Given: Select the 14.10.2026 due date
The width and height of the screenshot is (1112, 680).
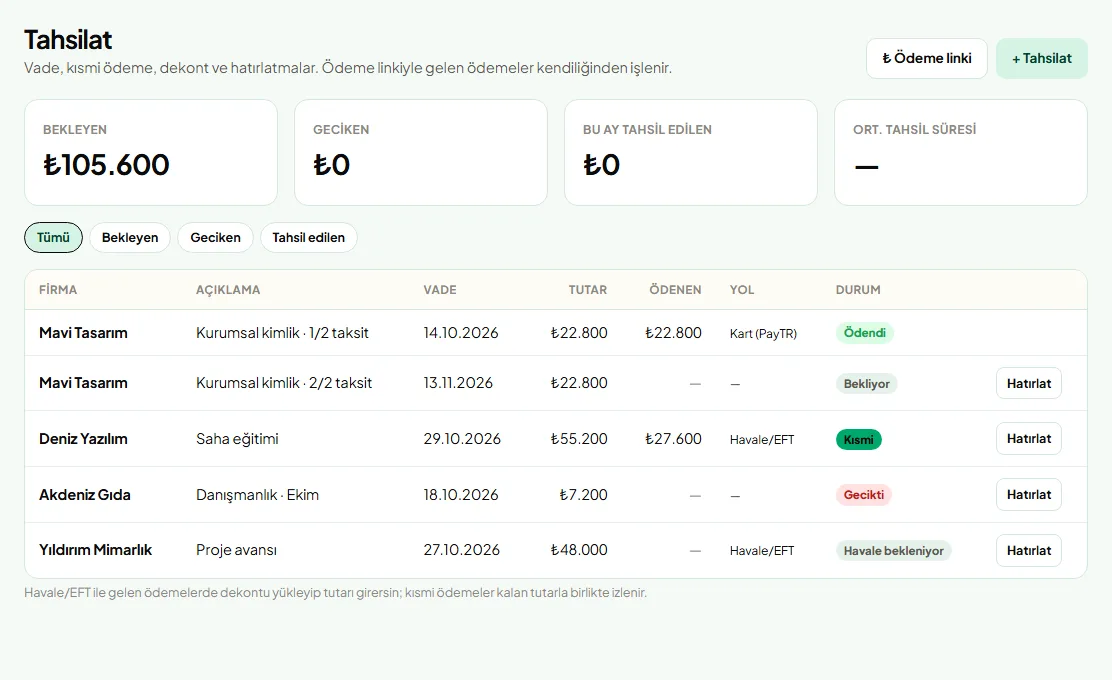Looking at the screenshot, I should pyautogui.click(x=461, y=333).
